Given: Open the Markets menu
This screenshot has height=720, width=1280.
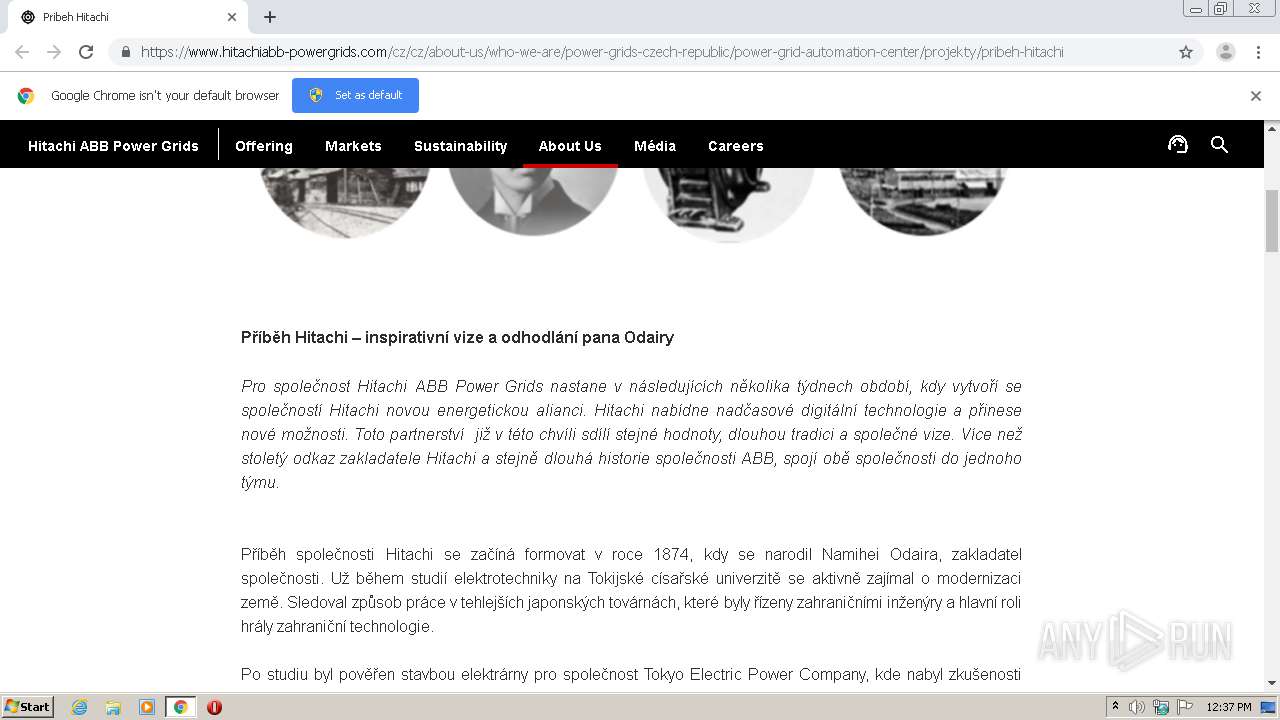Looking at the screenshot, I should click(x=353, y=146).
